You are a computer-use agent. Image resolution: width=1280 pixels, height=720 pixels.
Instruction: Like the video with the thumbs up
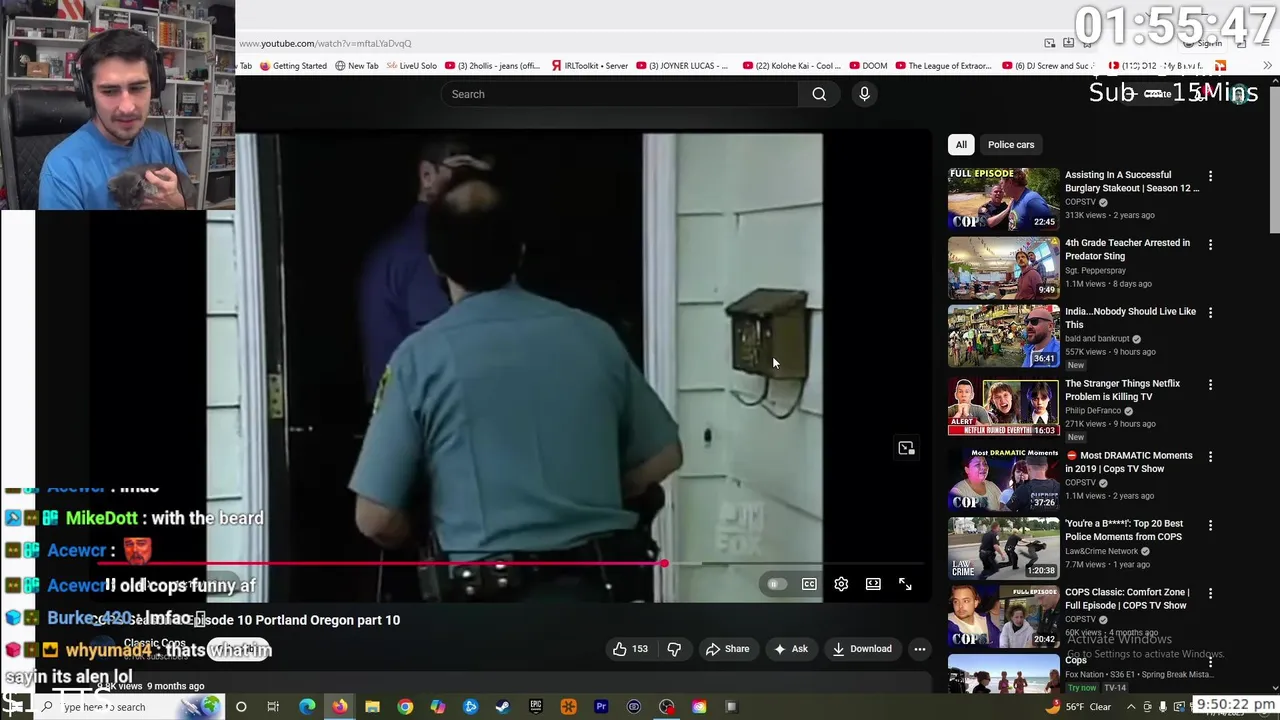(630, 649)
